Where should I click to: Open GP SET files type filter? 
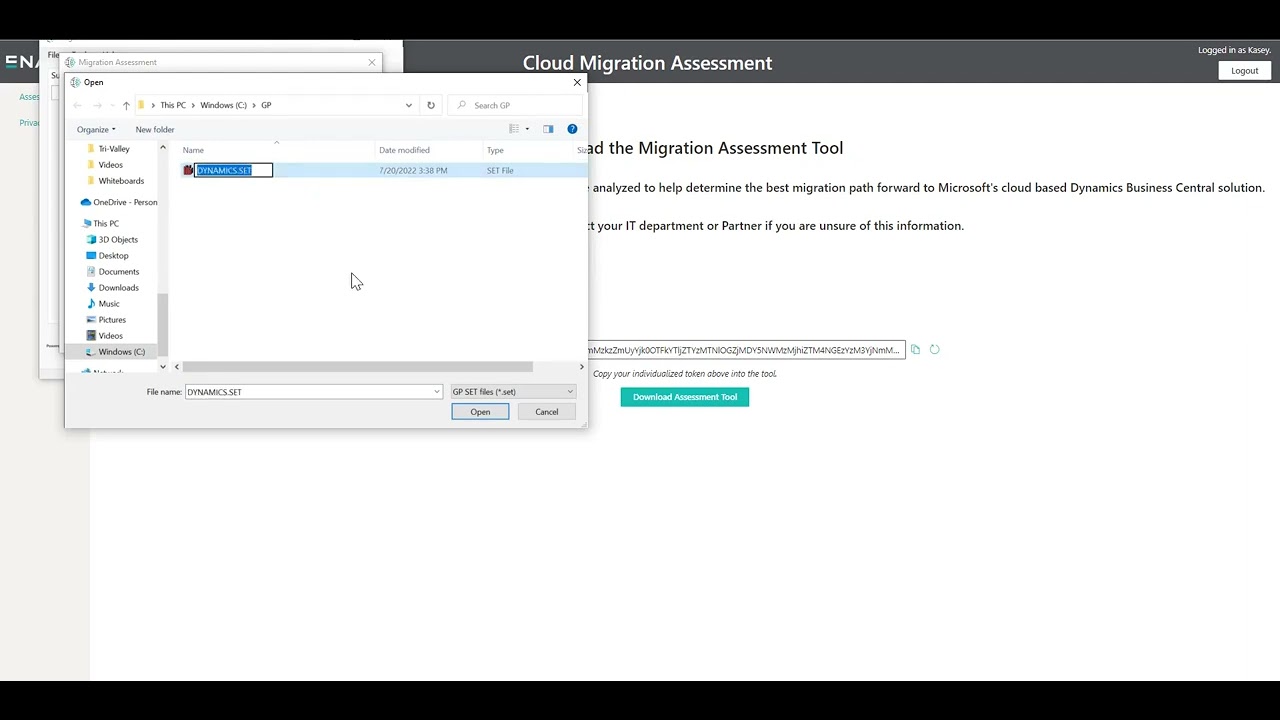[x=512, y=392]
